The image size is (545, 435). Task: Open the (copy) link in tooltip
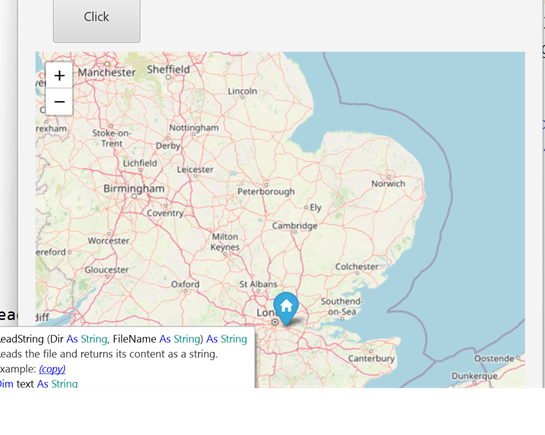point(52,369)
